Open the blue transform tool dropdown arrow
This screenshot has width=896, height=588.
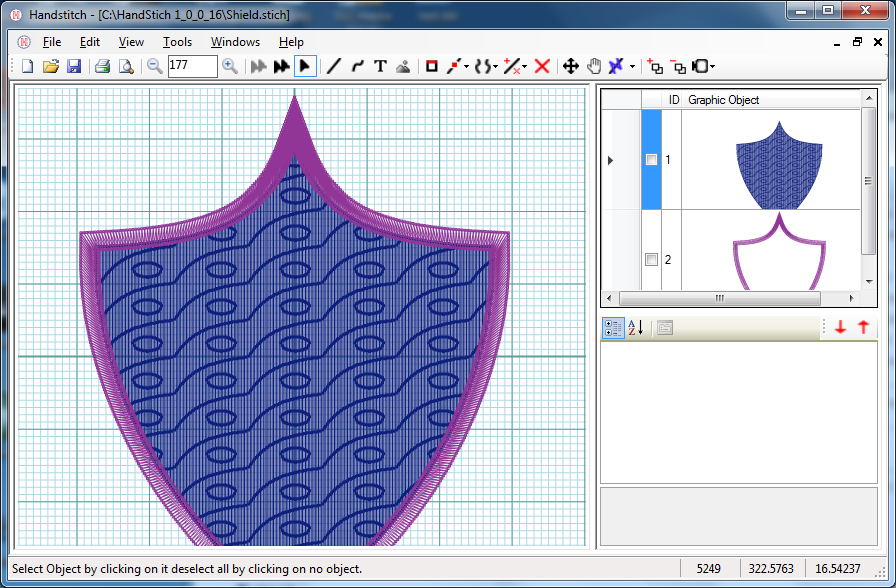[x=632, y=67]
